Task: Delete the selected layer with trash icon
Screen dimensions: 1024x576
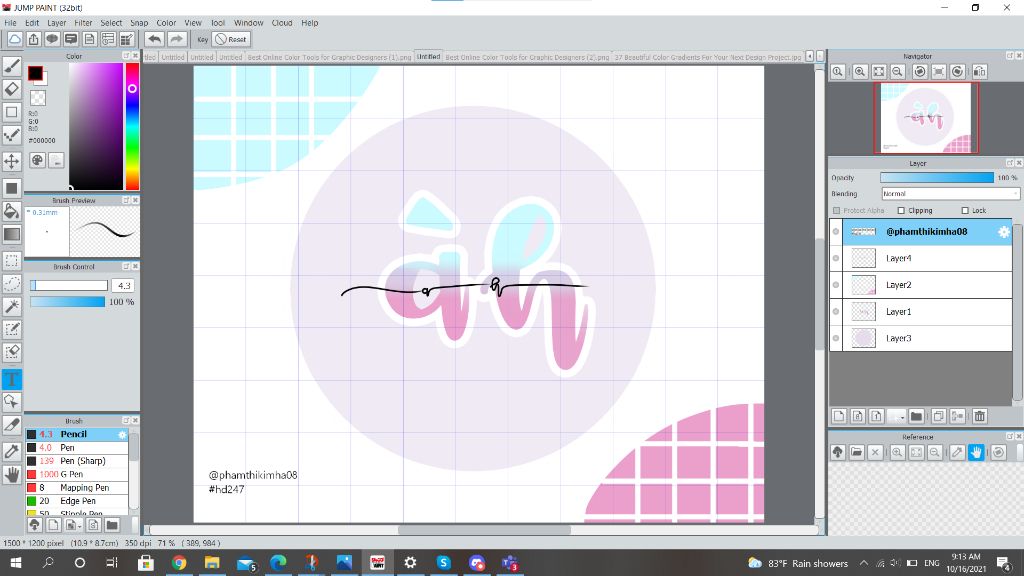Action: (979, 416)
